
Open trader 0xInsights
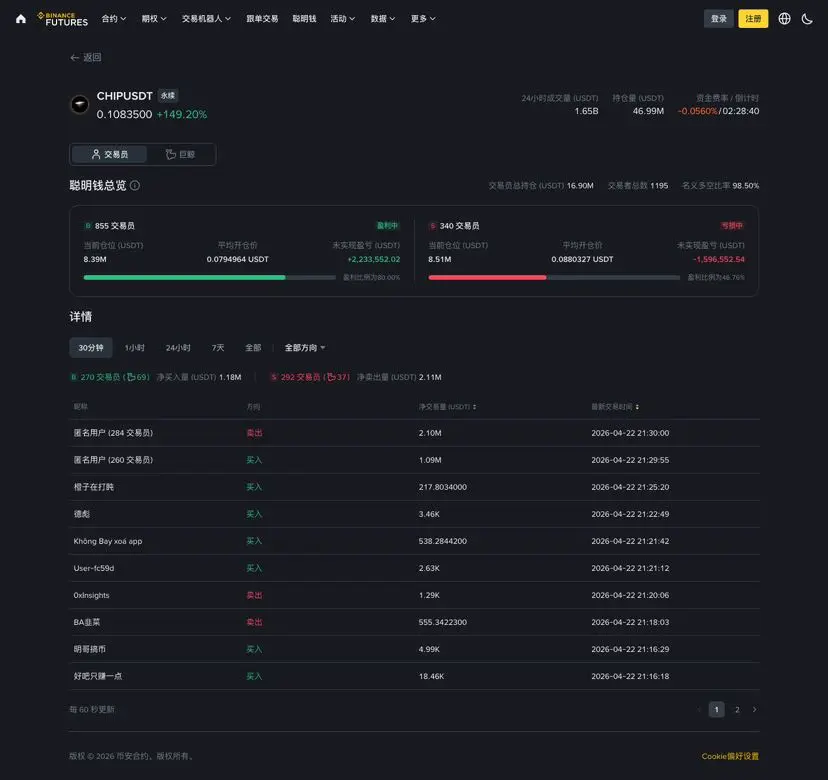91,595
